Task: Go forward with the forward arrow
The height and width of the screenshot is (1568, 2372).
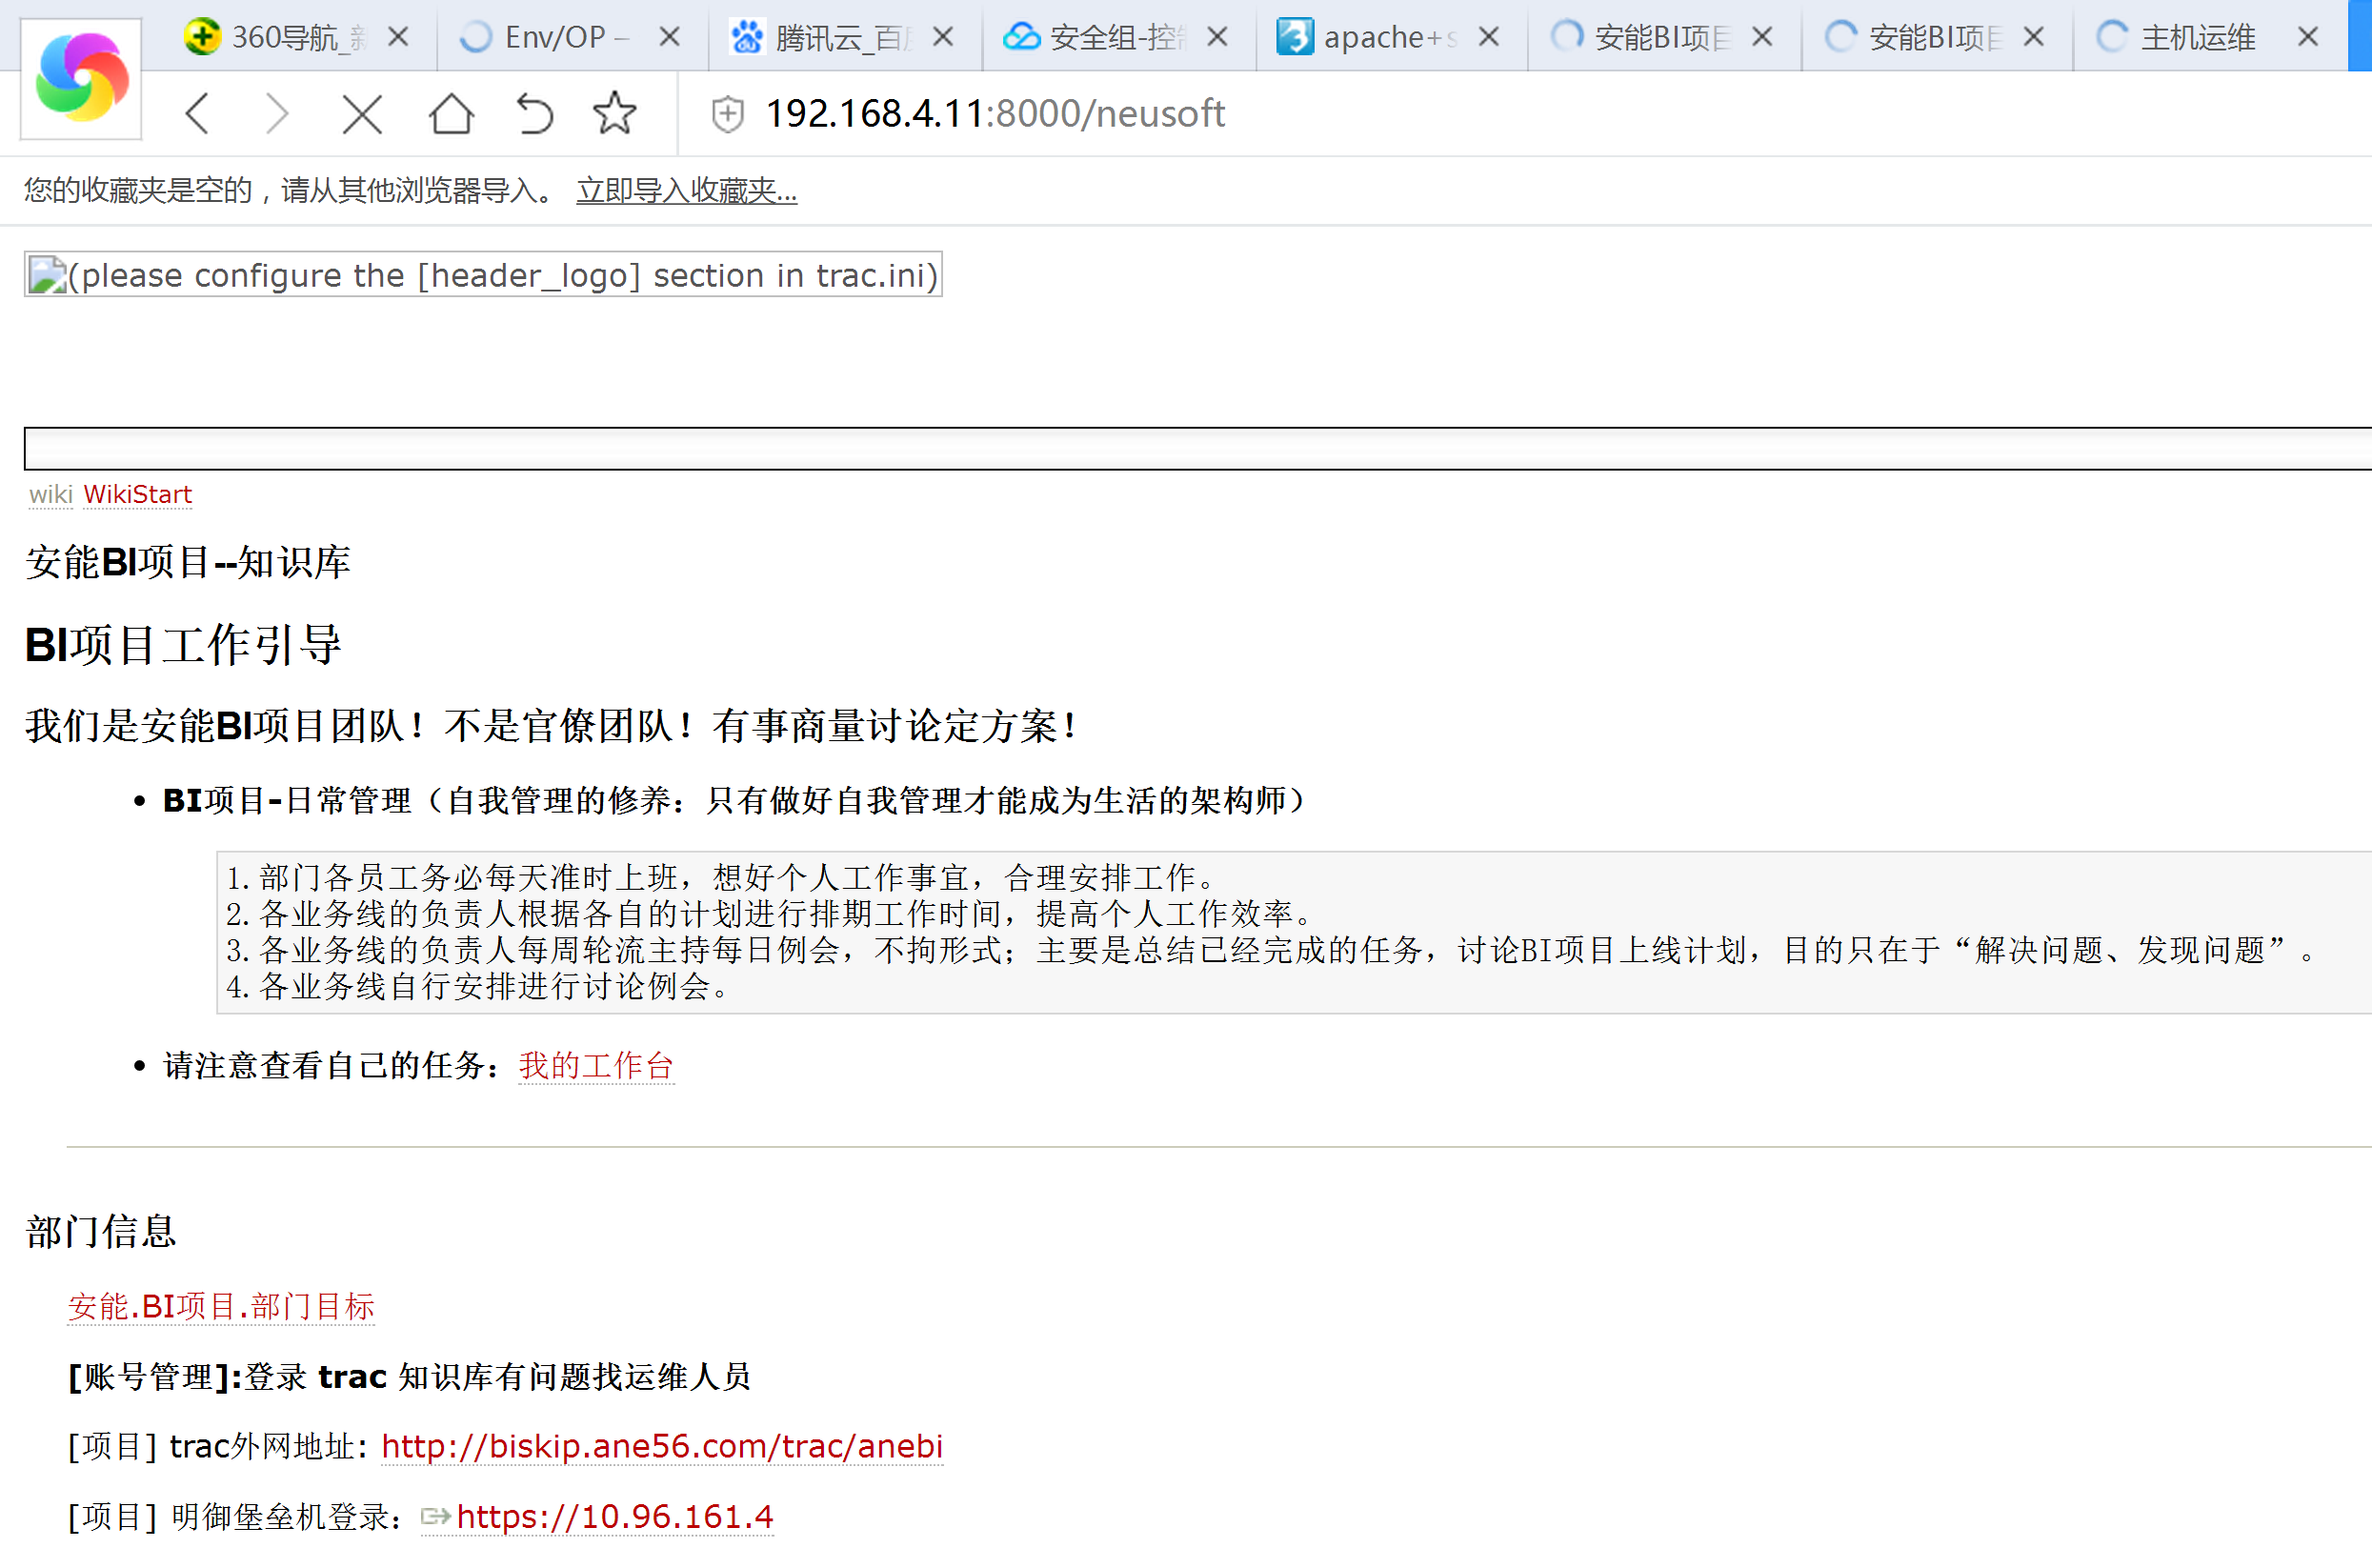Action: tap(277, 113)
